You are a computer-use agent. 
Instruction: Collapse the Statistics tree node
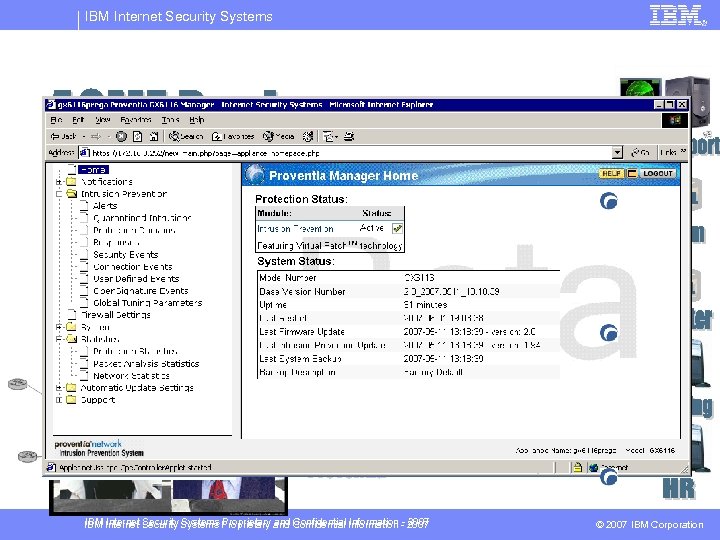(x=59, y=339)
